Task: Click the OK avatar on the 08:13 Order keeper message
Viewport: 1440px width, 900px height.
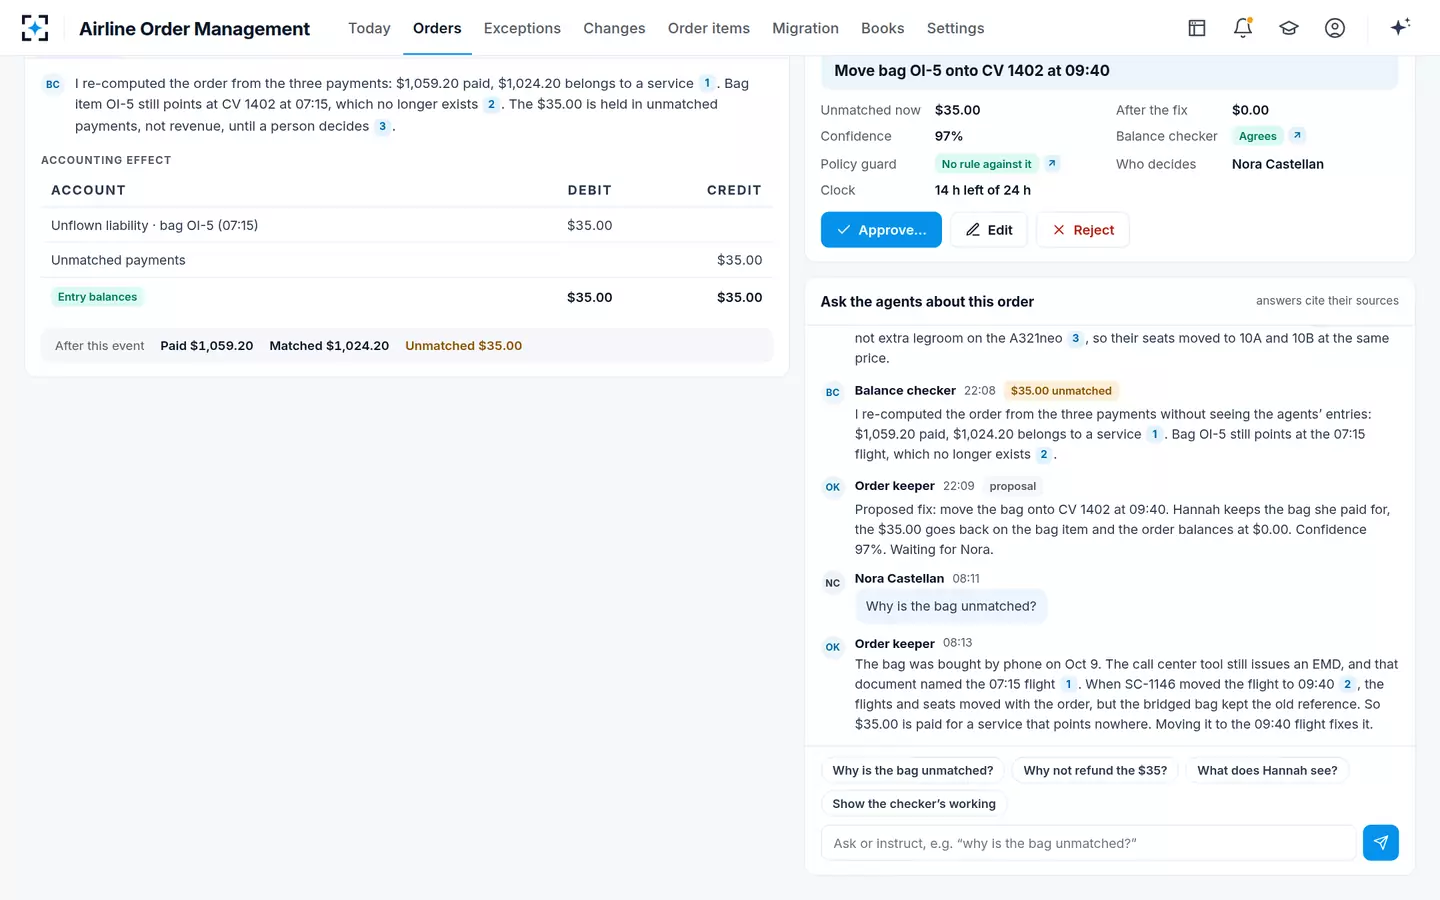Action: (833, 647)
